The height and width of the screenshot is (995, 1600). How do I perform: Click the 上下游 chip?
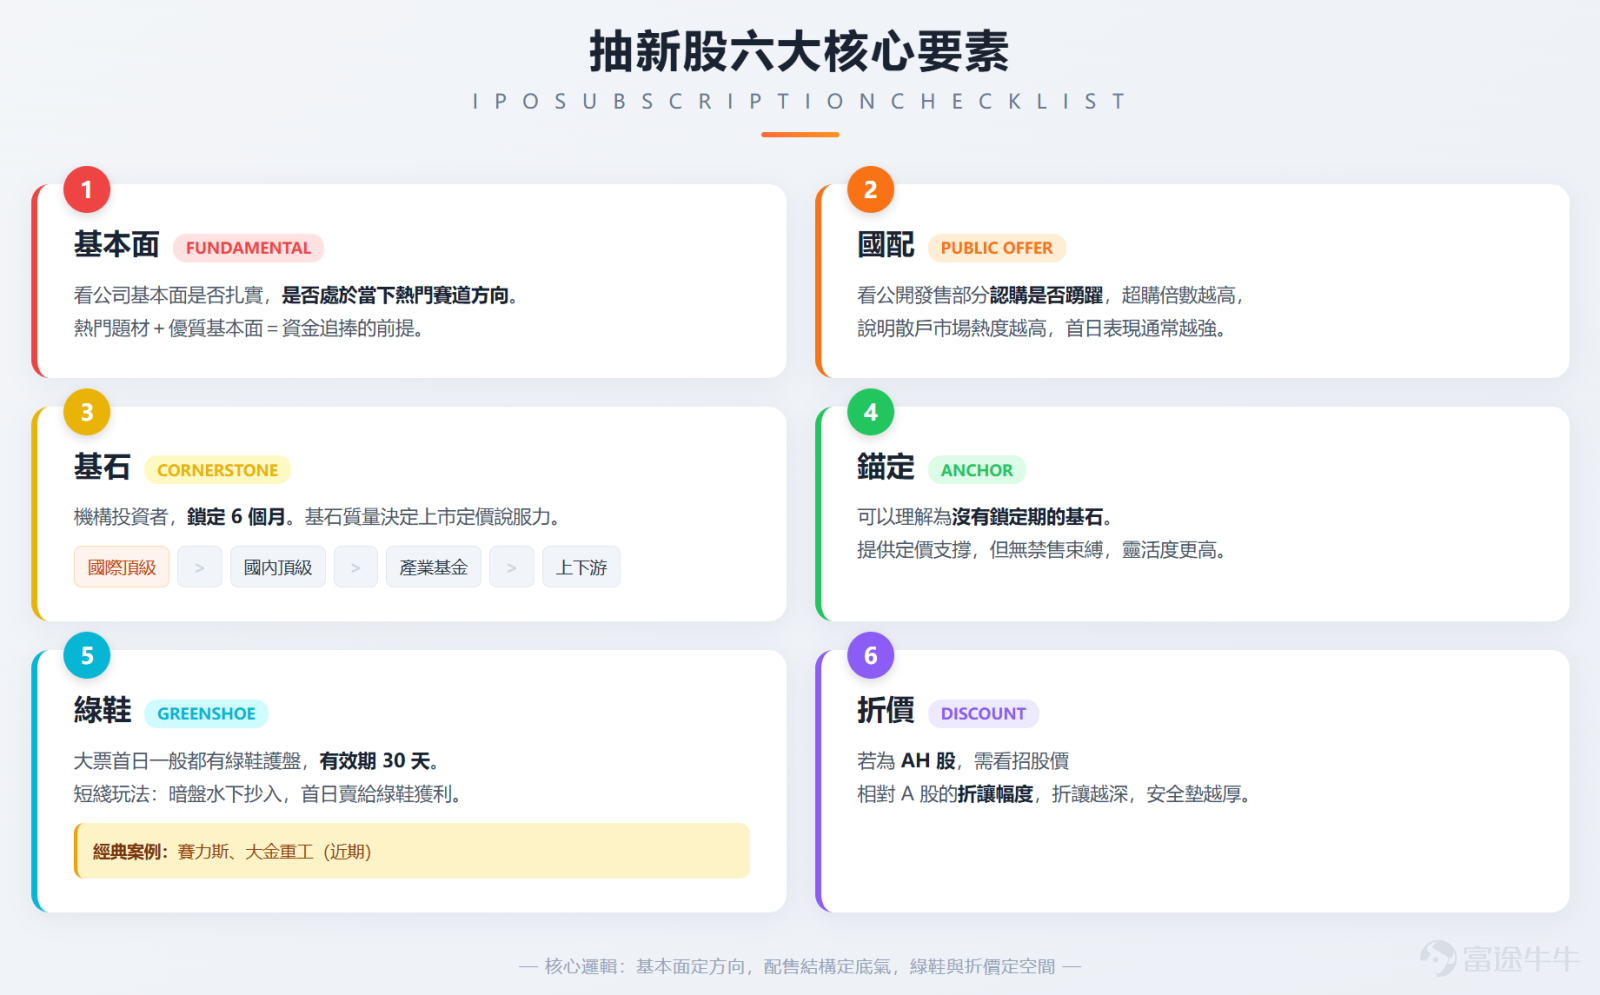pyautogui.click(x=581, y=567)
